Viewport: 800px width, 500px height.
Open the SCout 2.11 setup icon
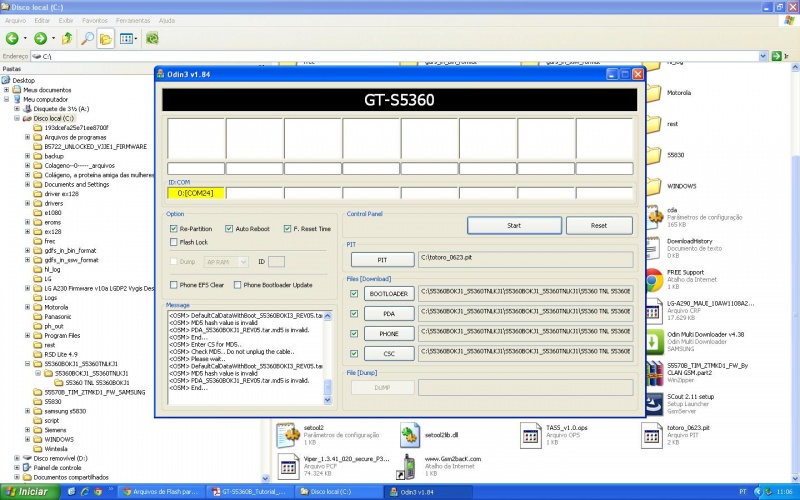tap(654, 404)
